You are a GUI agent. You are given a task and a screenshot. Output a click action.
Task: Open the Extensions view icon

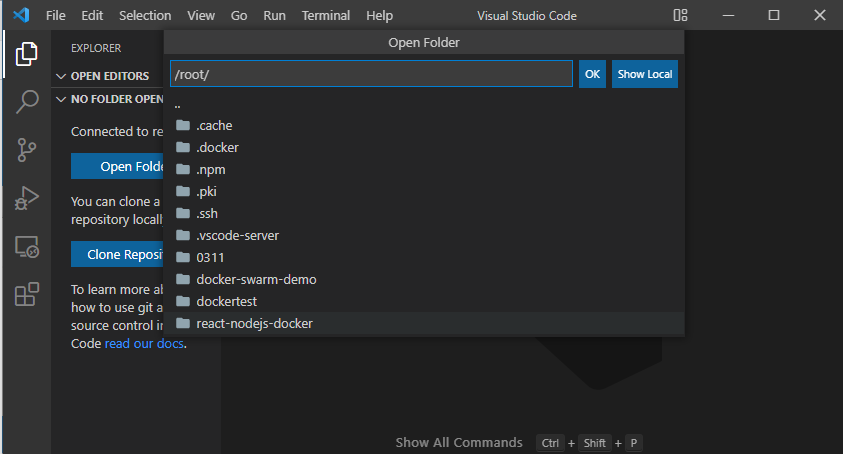point(26,294)
